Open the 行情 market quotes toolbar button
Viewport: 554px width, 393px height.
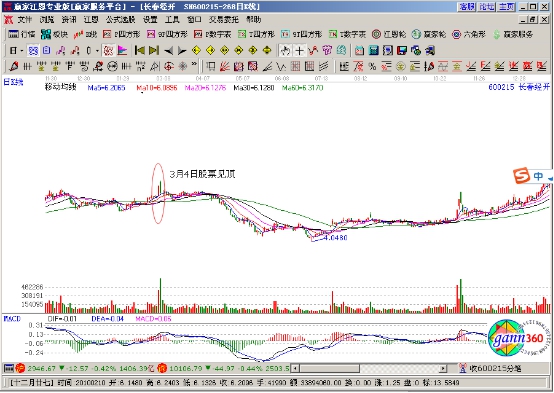click(22, 34)
